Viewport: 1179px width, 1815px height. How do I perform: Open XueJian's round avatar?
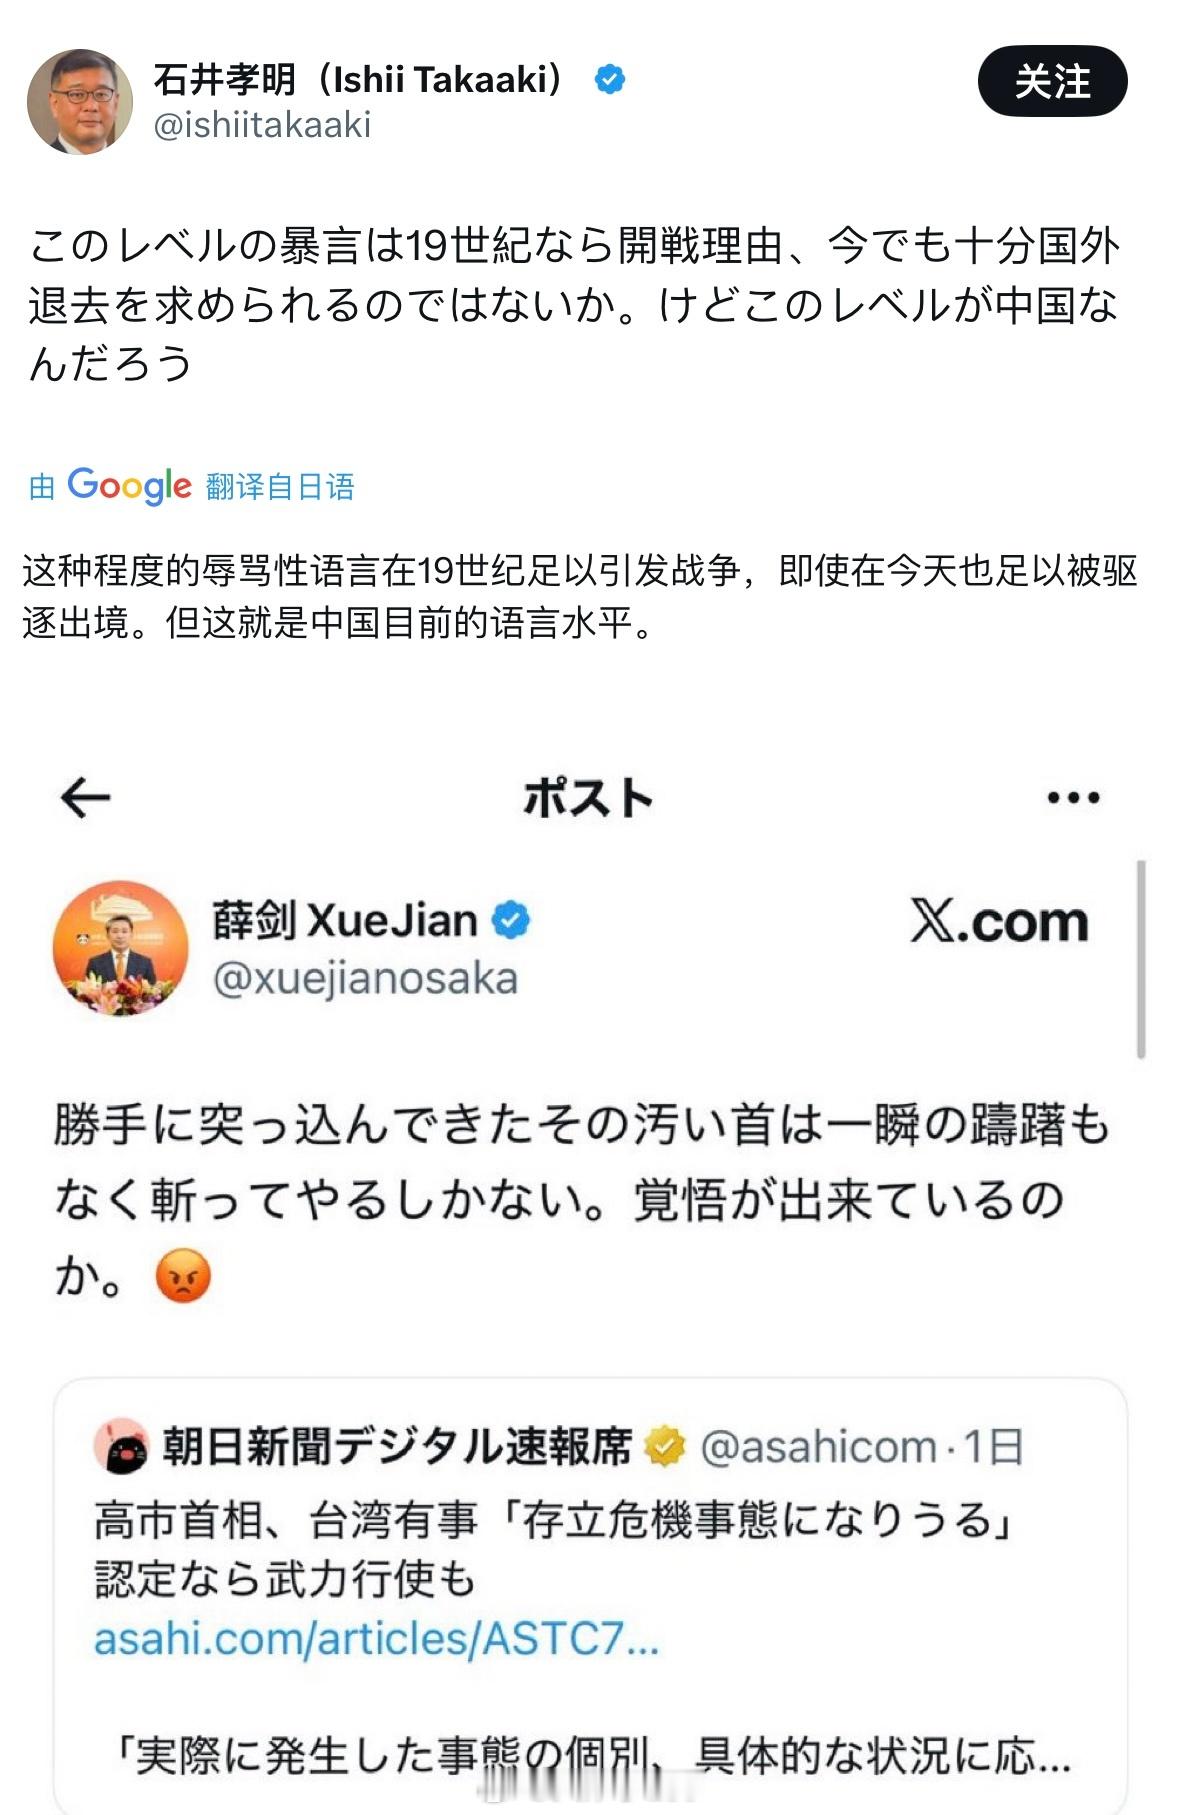click(x=121, y=948)
